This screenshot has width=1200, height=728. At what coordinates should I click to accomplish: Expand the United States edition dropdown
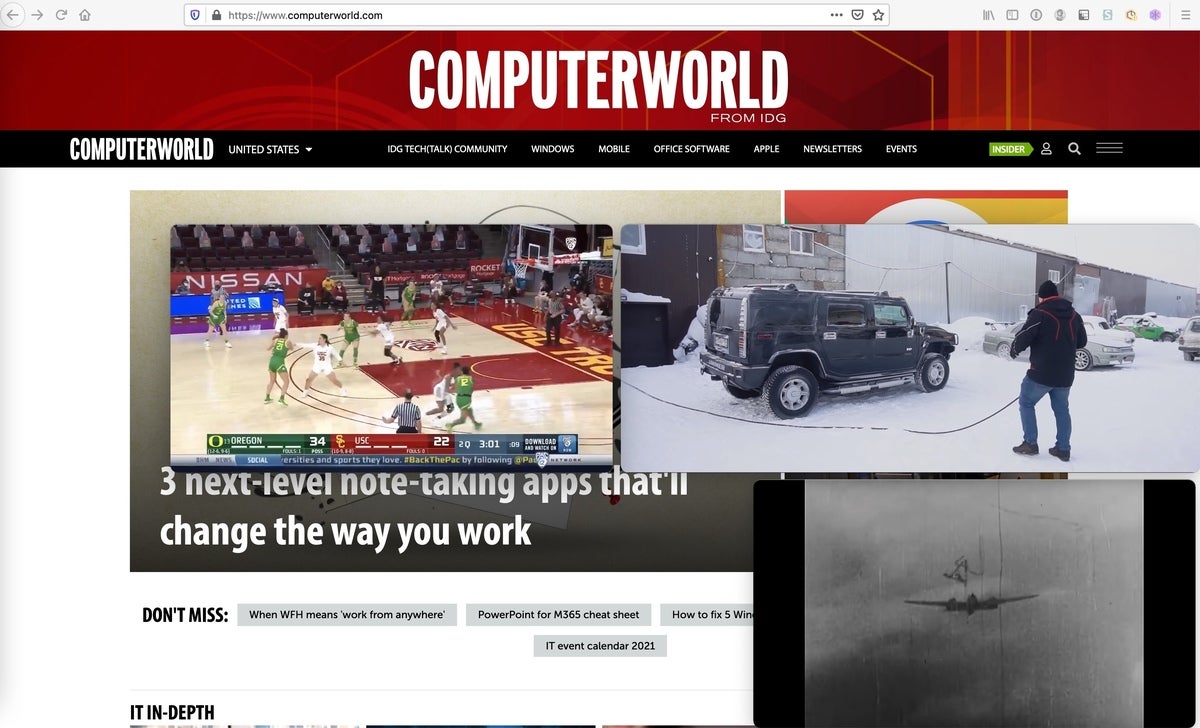[x=270, y=149]
